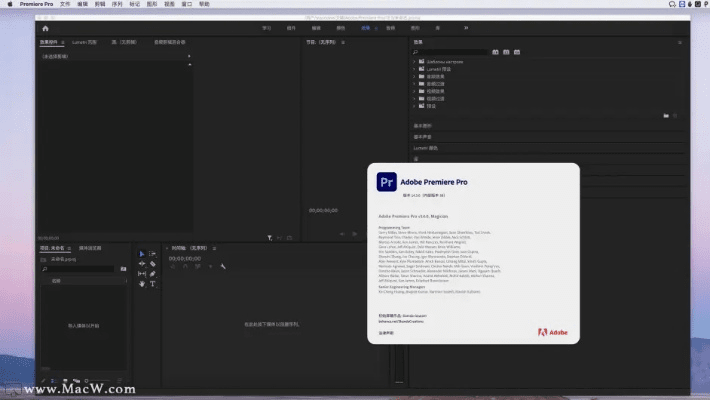Select the Type tool
710x400 pixels.
153,284
